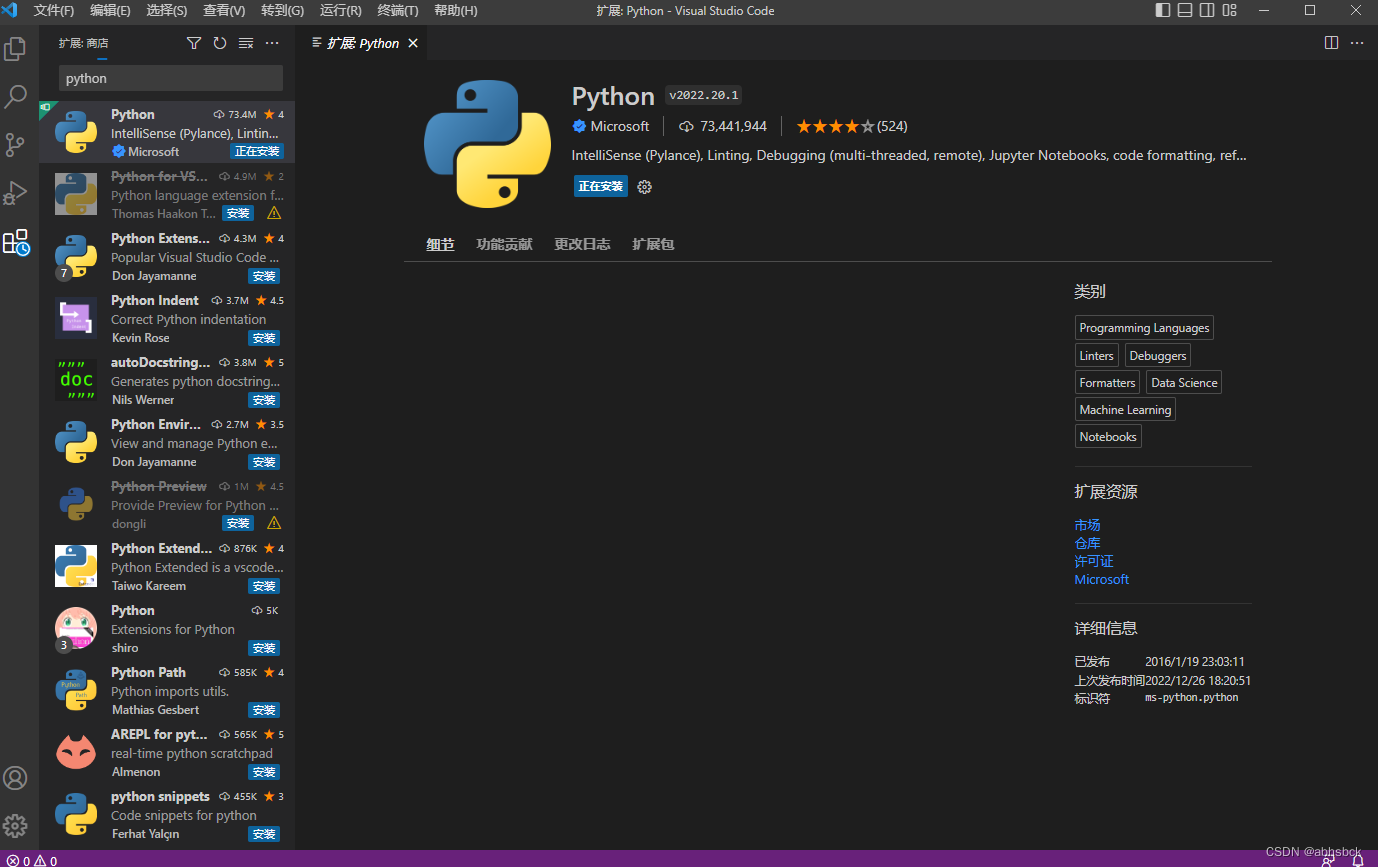
Task: Open the 市场 resource link
Action: pyautogui.click(x=1087, y=525)
